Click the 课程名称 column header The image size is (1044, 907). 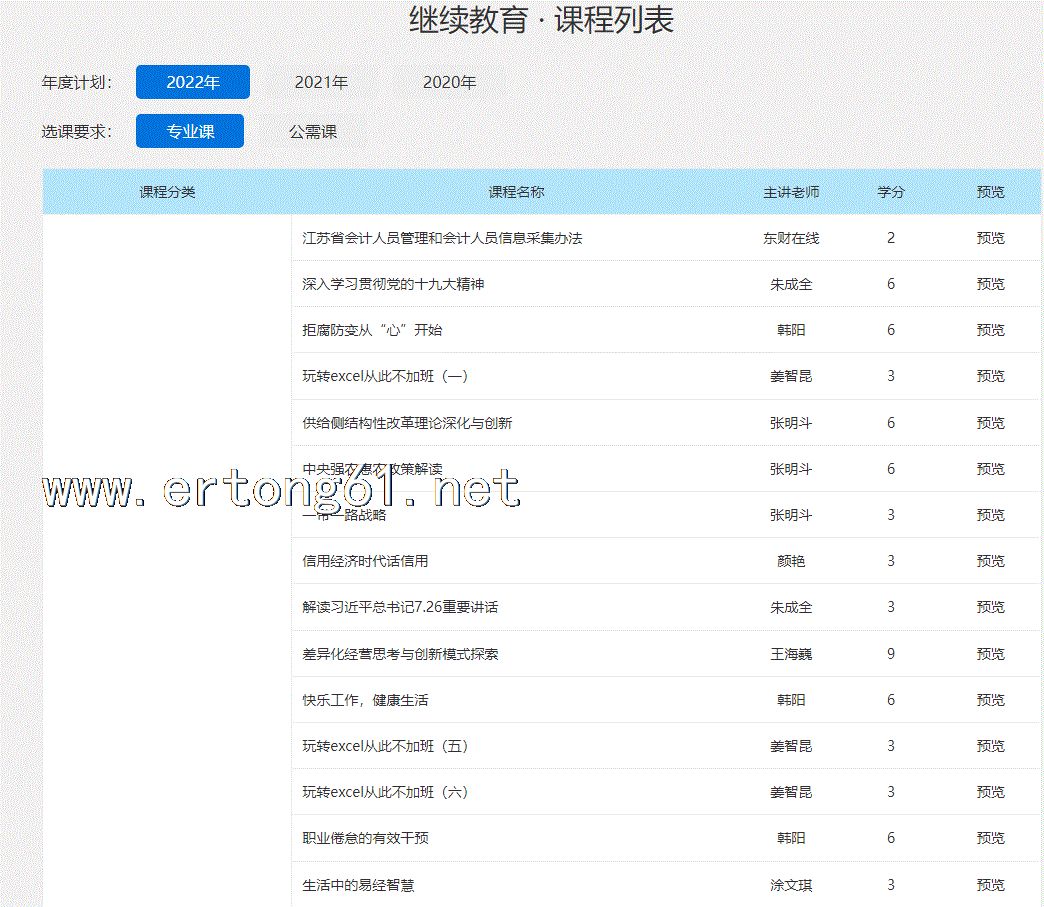[516, 192]
